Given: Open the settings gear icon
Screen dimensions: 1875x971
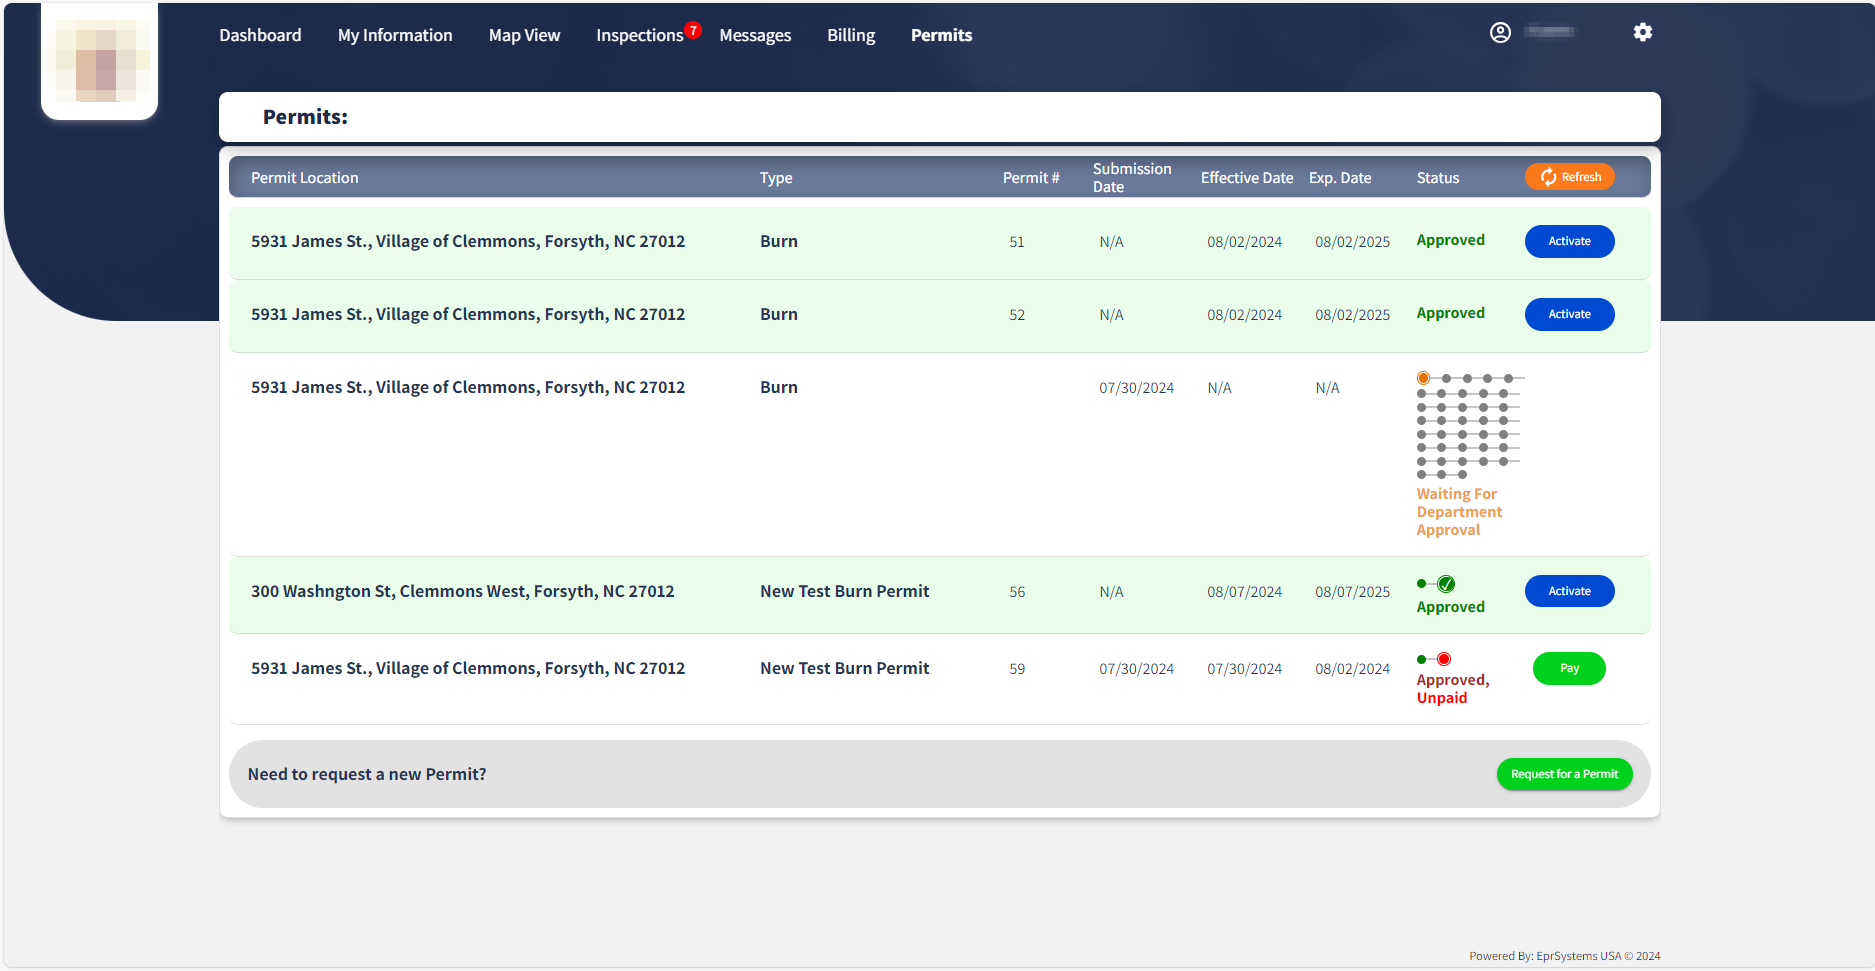Looking at the screenshot, I should [1642, 33].
